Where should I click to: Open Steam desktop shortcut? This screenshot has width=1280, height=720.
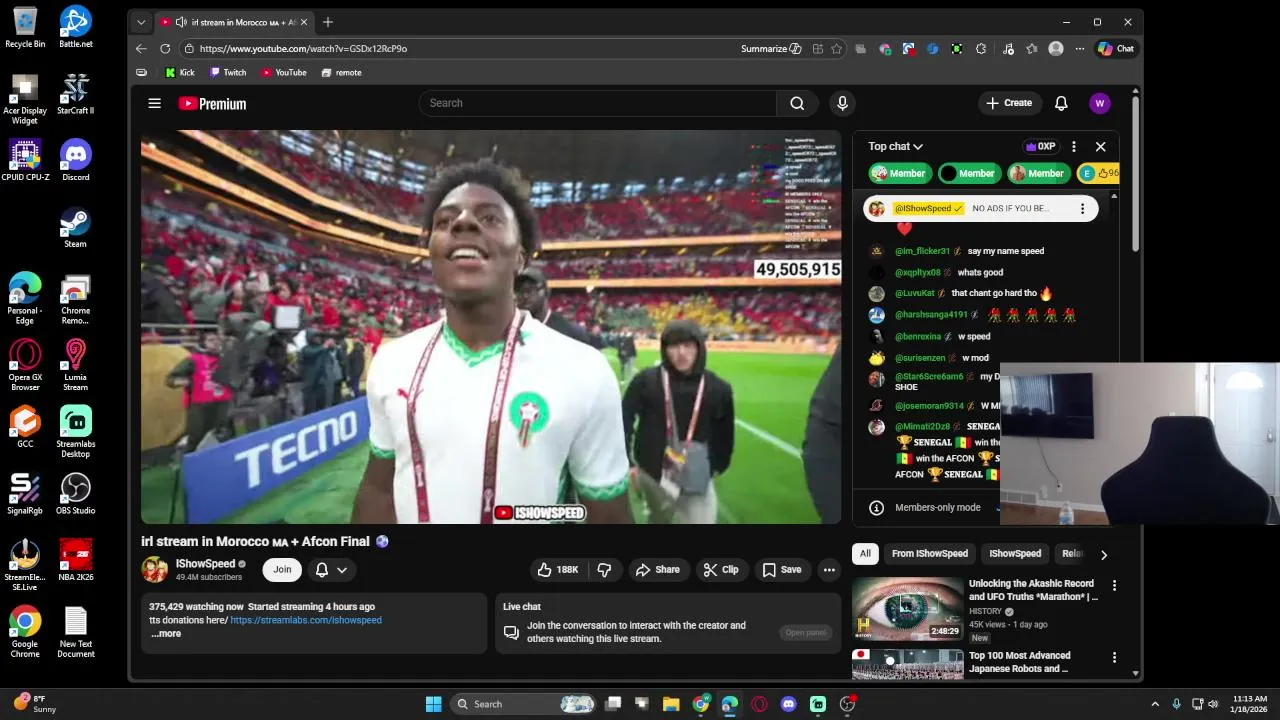76,227
